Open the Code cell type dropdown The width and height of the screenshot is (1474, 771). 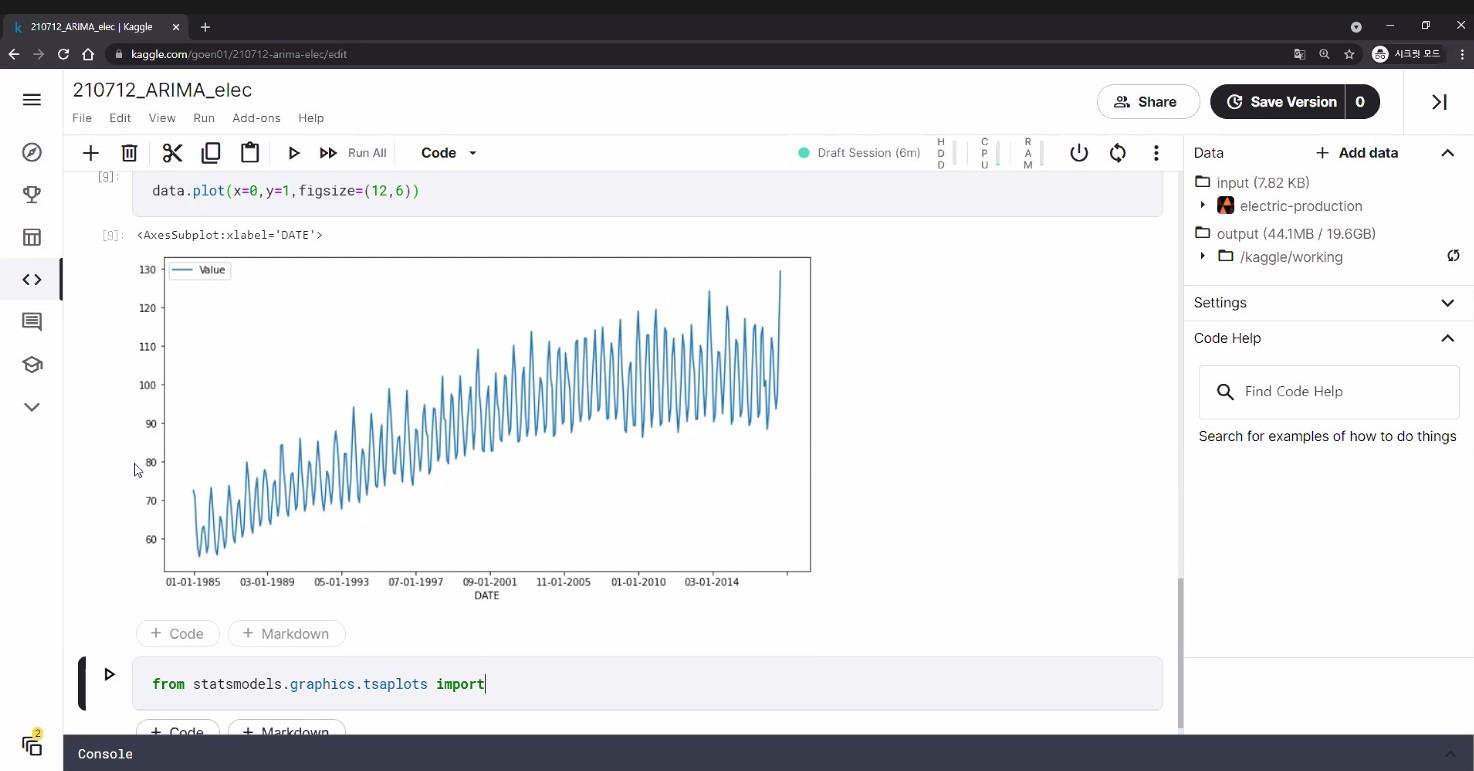pos(449,153)
